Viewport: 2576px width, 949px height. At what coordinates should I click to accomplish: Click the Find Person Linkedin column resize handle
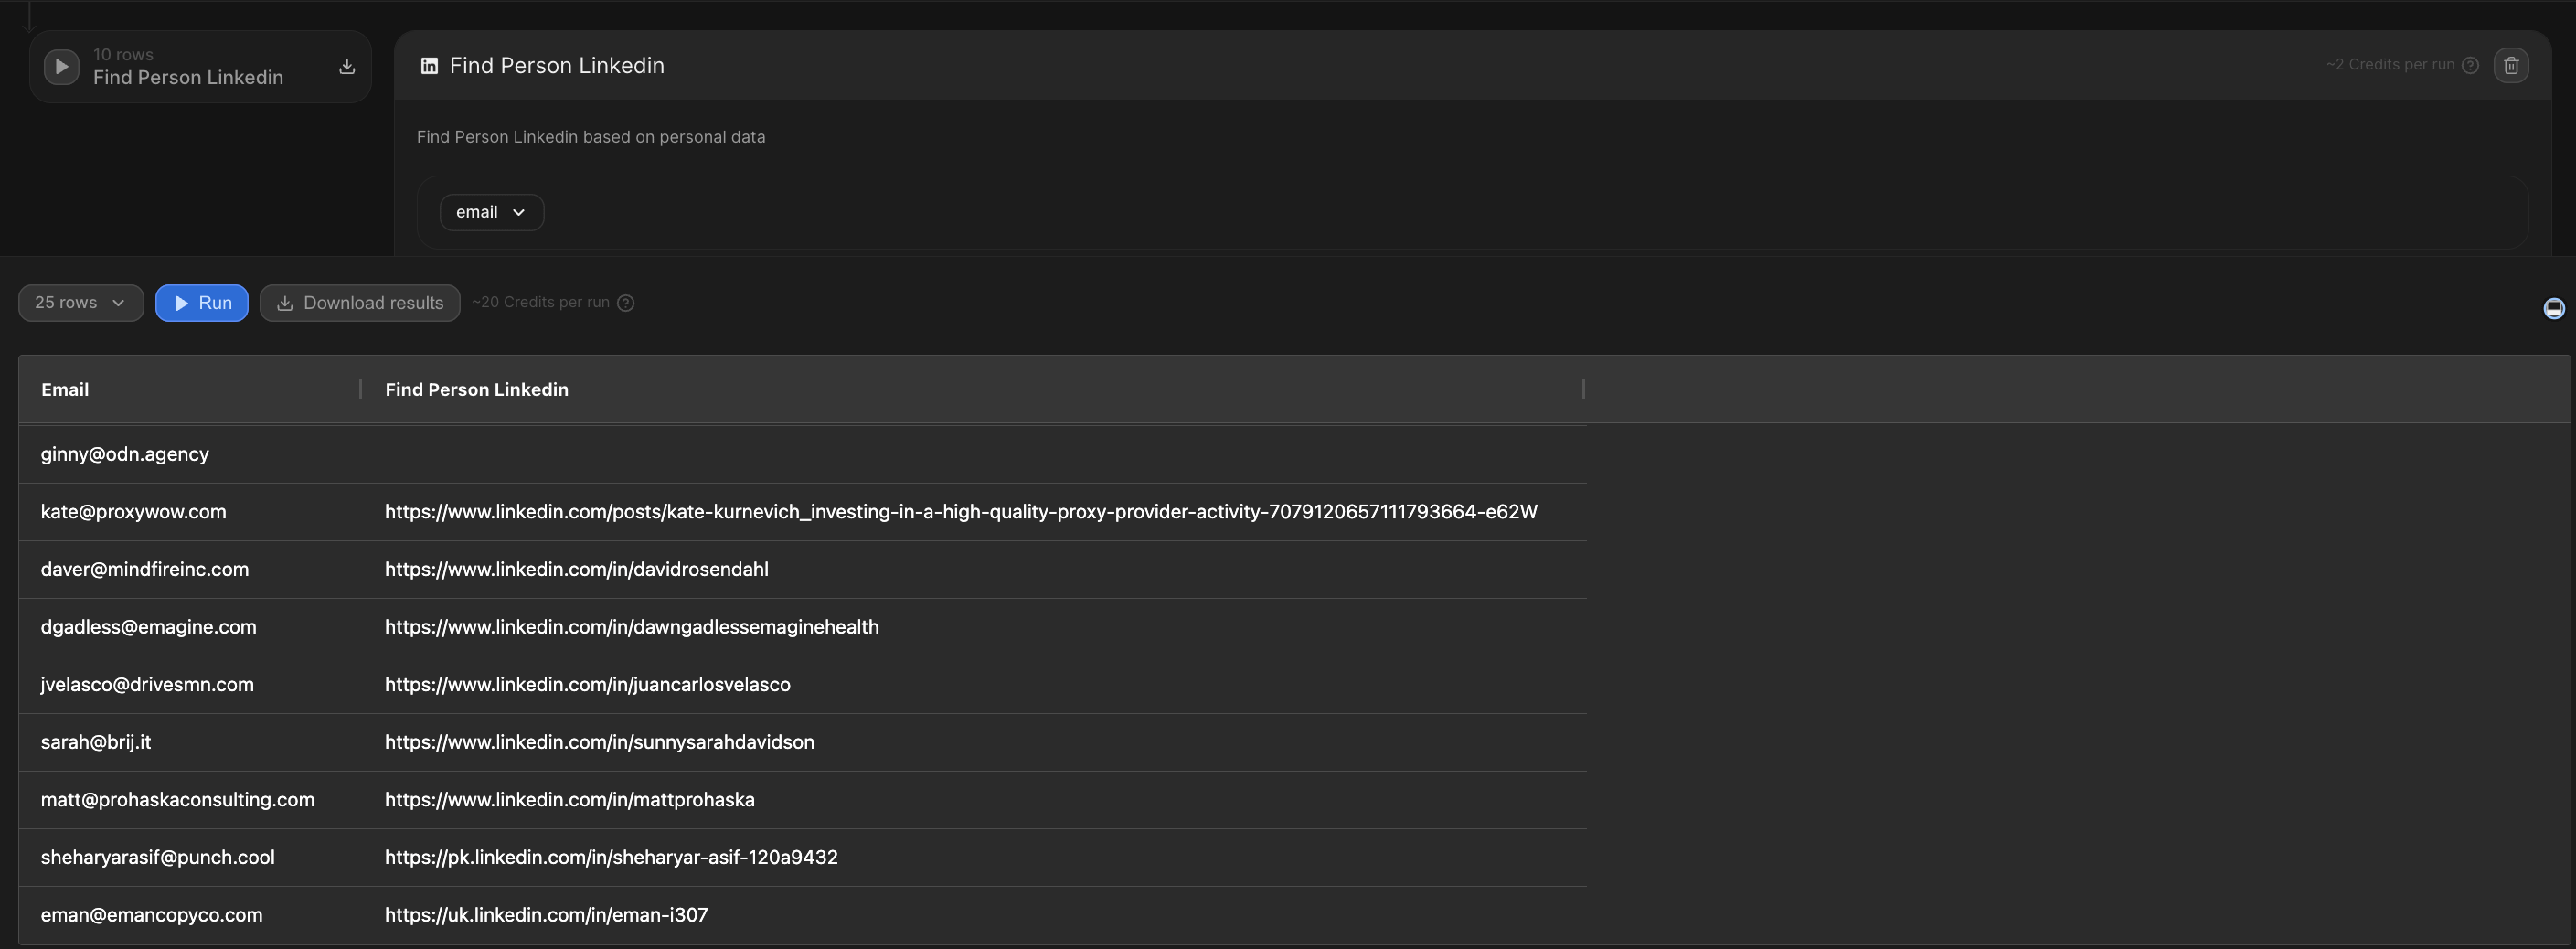click(x=1584, y=389)
